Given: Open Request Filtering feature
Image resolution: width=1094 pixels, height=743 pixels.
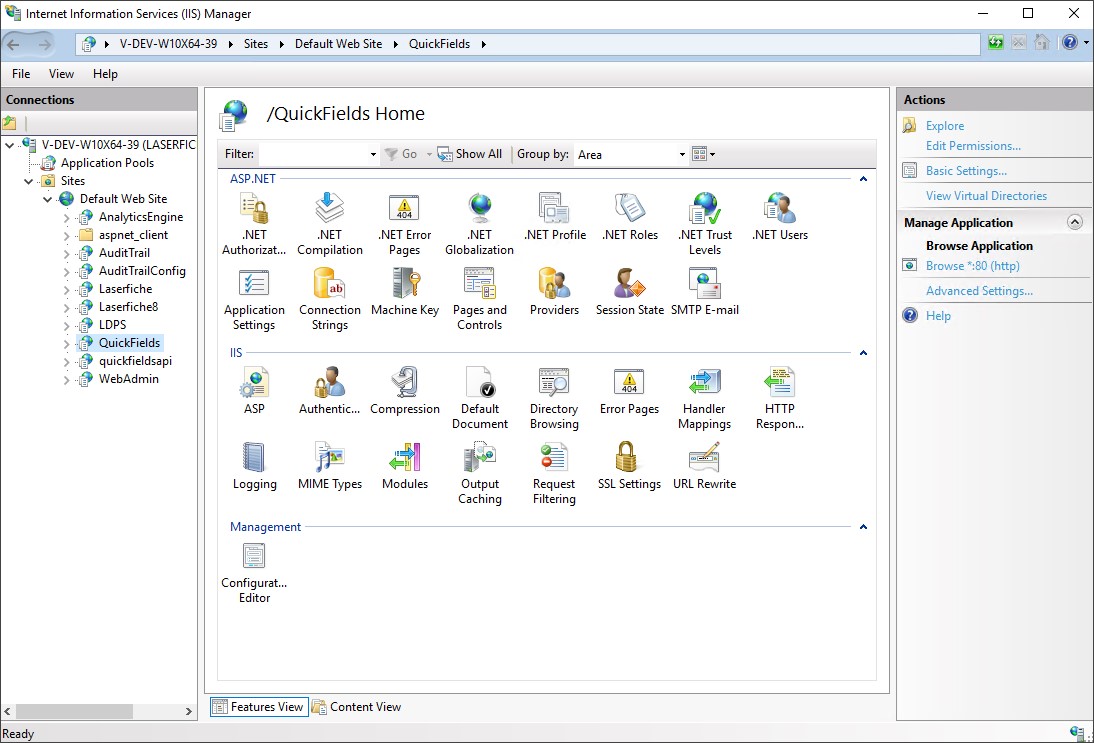Looking at the screenshot, I should click(555, 473).
